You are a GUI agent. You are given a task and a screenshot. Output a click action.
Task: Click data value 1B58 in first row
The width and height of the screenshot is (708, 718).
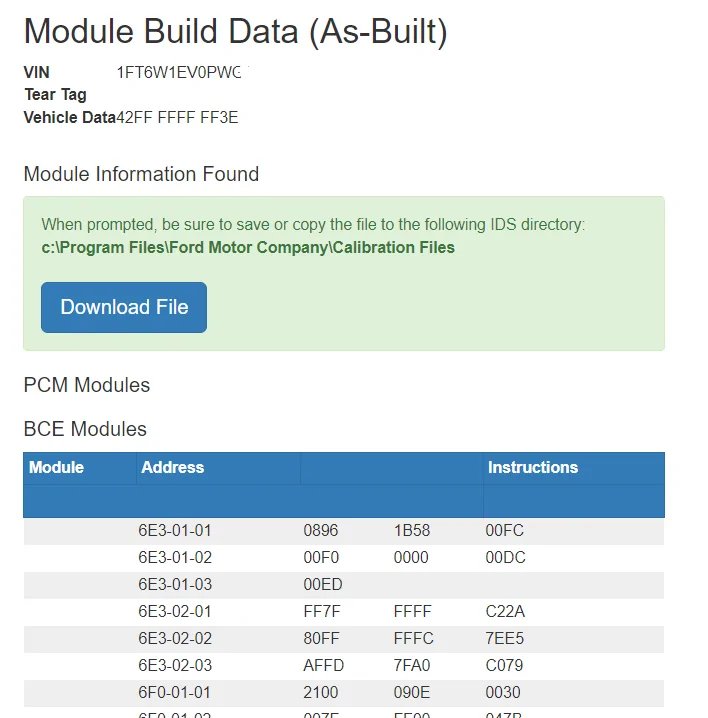[412, 530]
